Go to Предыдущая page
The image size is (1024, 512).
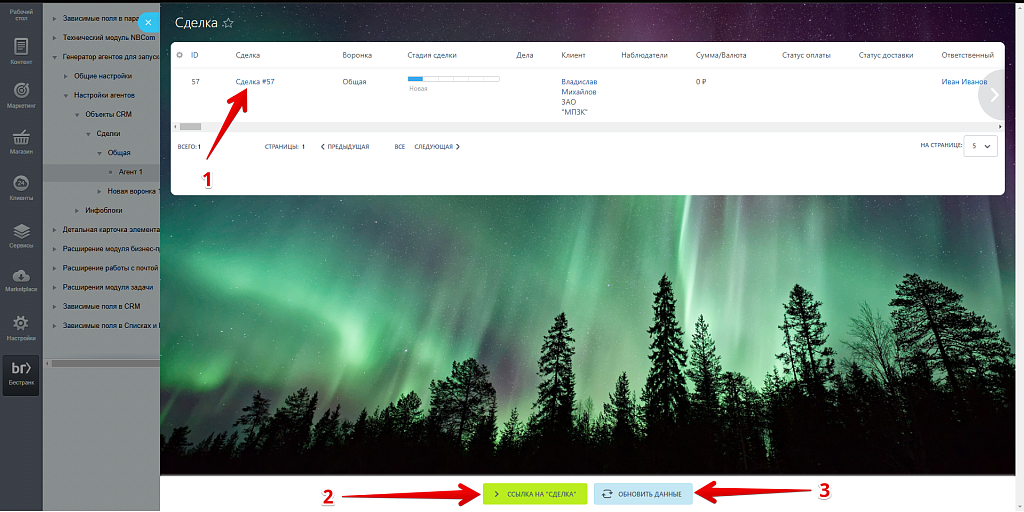(x=345, y=147)
